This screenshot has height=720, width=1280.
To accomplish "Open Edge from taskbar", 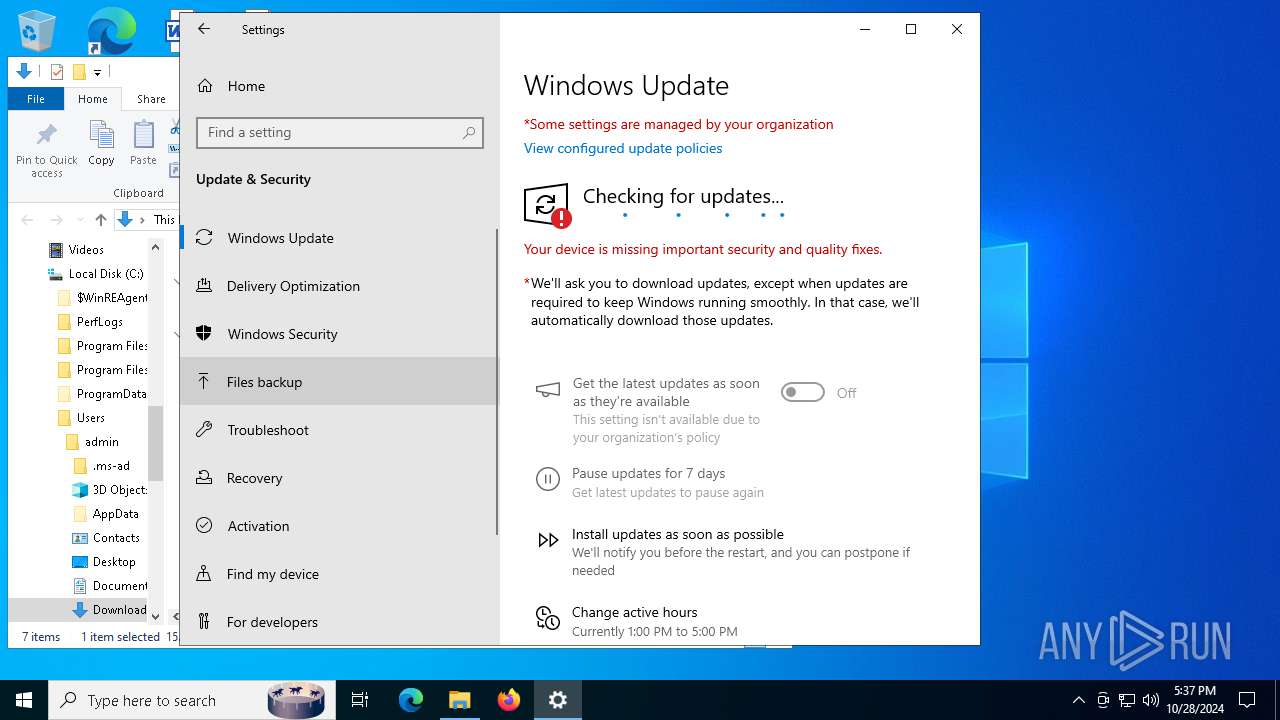I will click(411, 700).
